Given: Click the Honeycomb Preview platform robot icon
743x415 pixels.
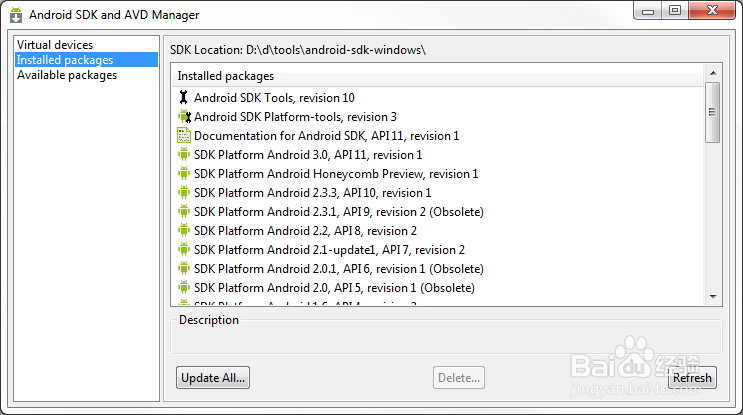Looking at the screenshot, I should tap(184, 173).
